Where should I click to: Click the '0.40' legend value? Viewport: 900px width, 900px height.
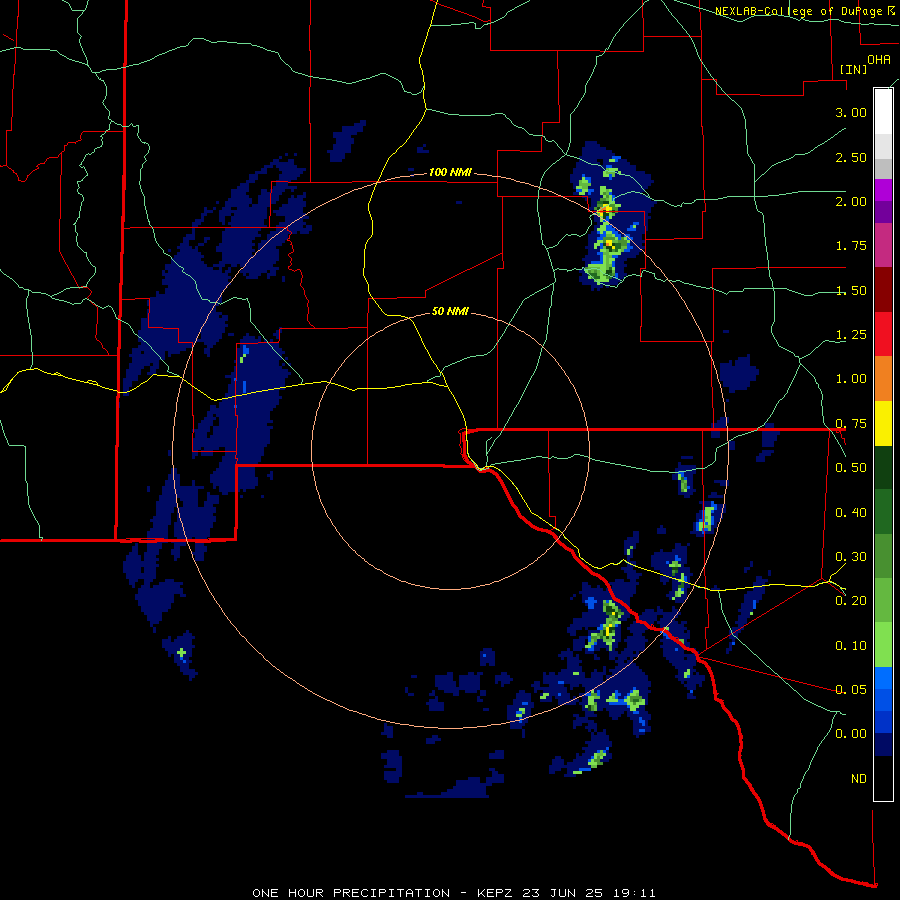coord(851,513)
